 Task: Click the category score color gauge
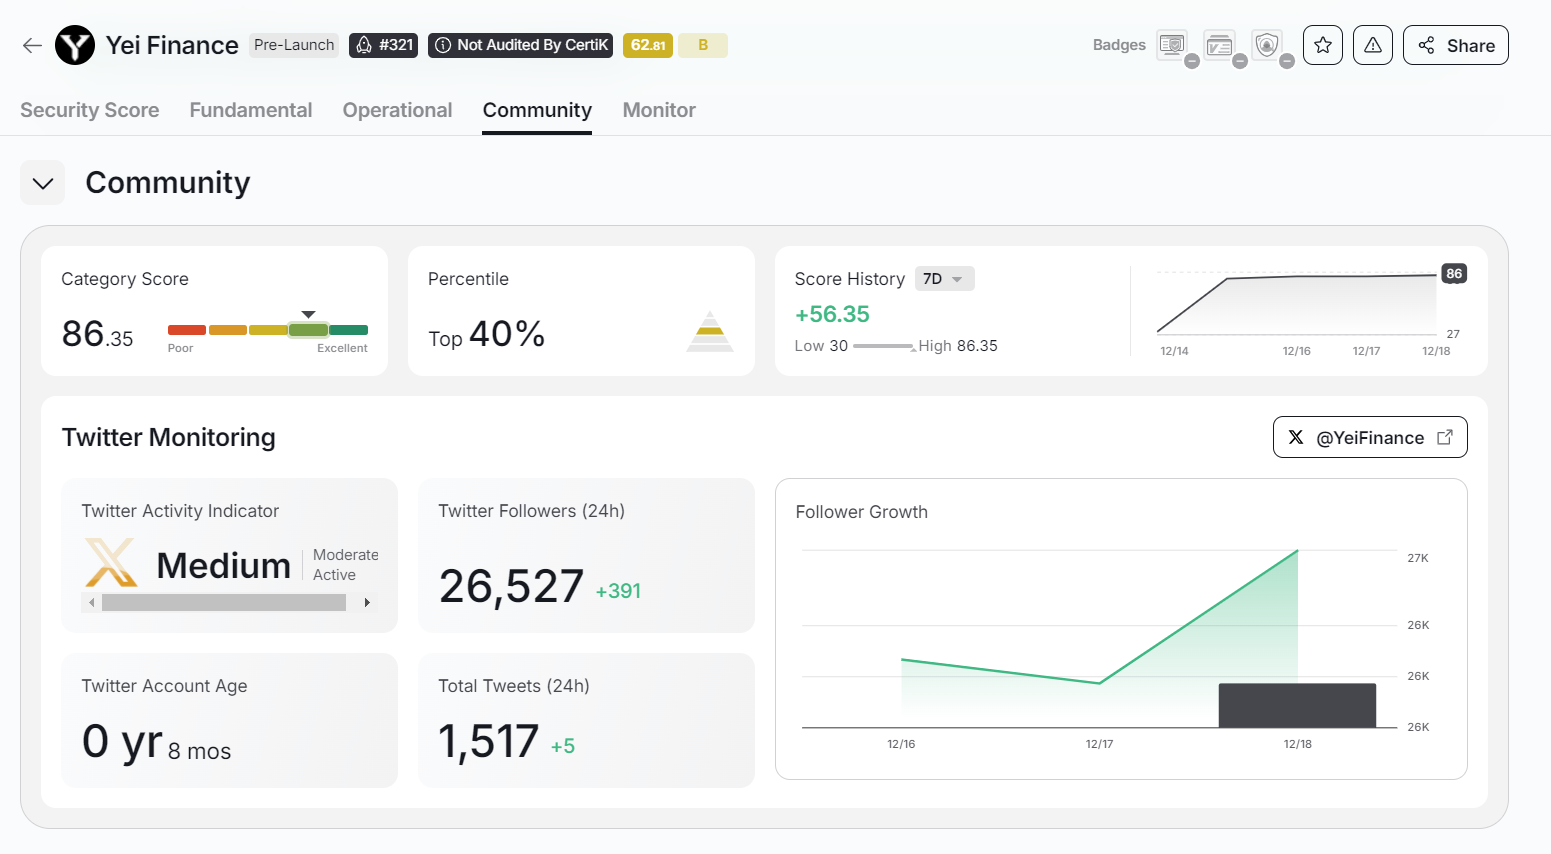[x=268, y=330]
